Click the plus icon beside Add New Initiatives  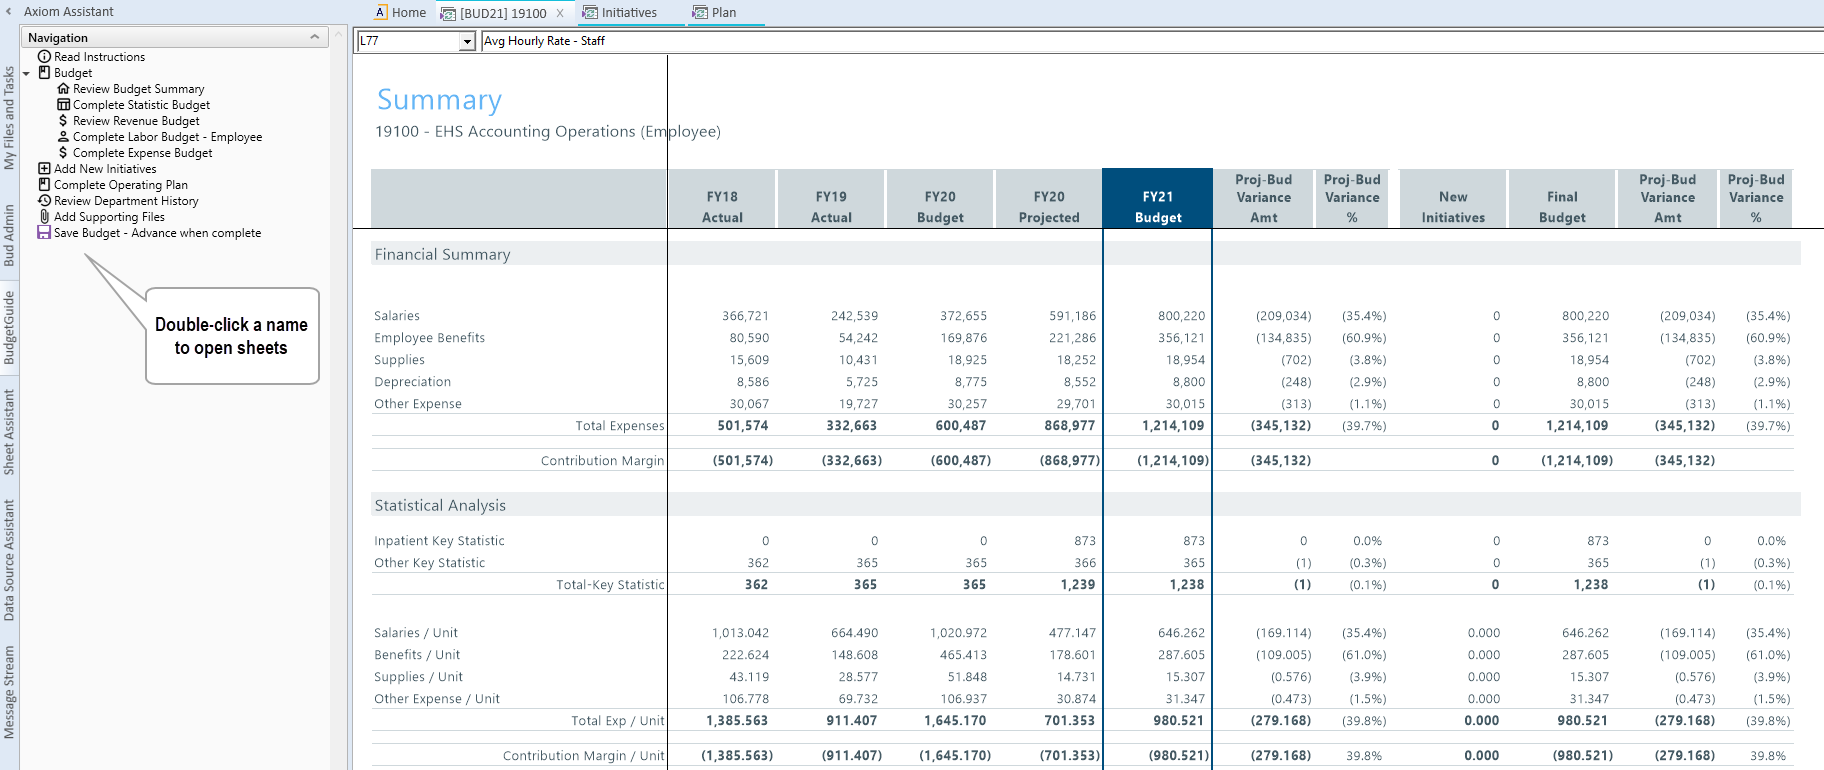click(x=44, y=169)
